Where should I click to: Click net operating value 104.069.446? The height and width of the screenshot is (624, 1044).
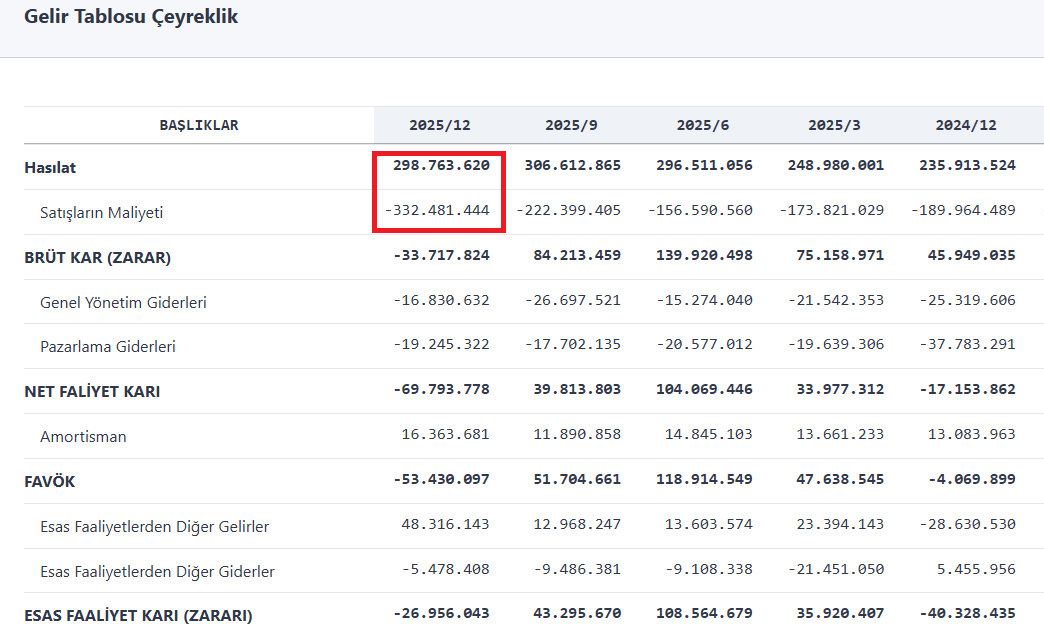tap(704, 389)
